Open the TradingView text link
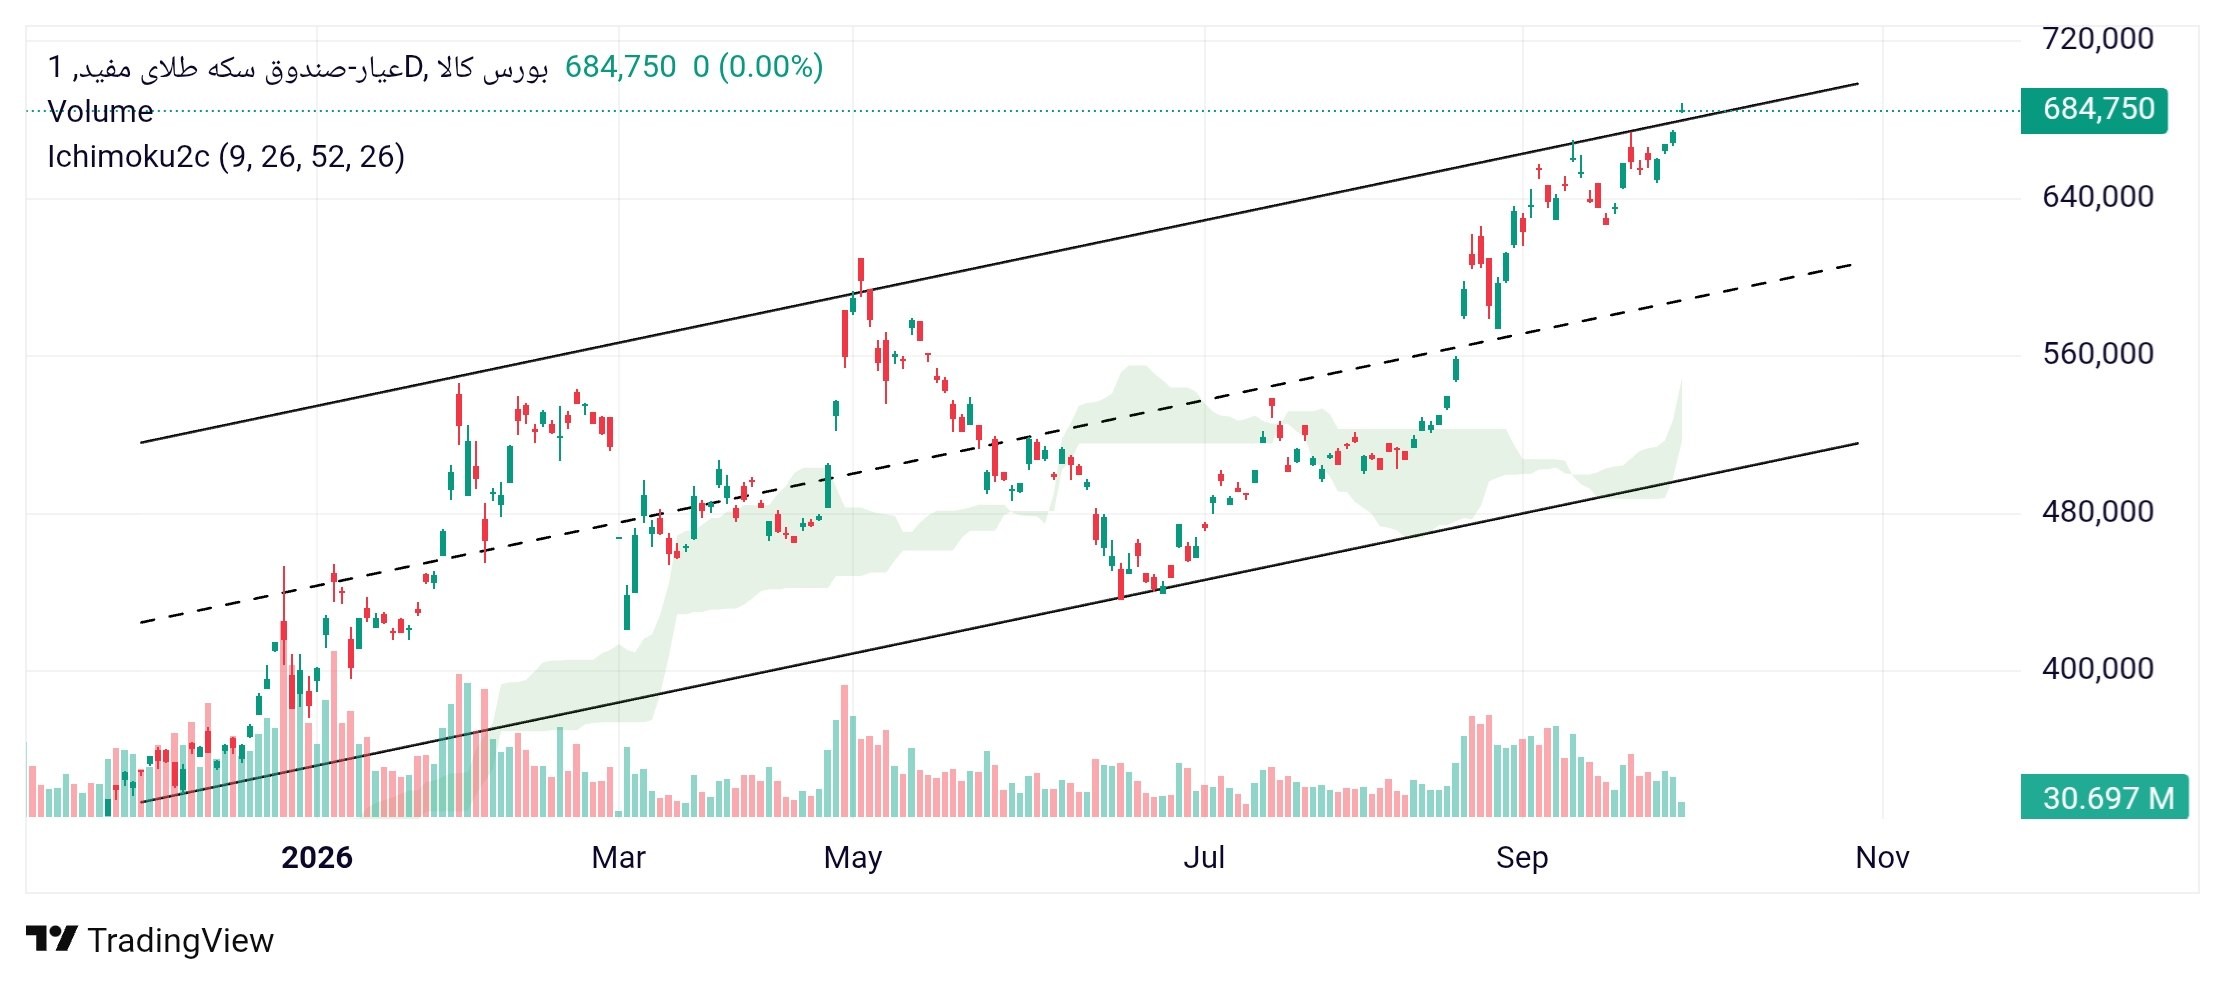Screen dimensions: 2225x985 click(180, 940)
